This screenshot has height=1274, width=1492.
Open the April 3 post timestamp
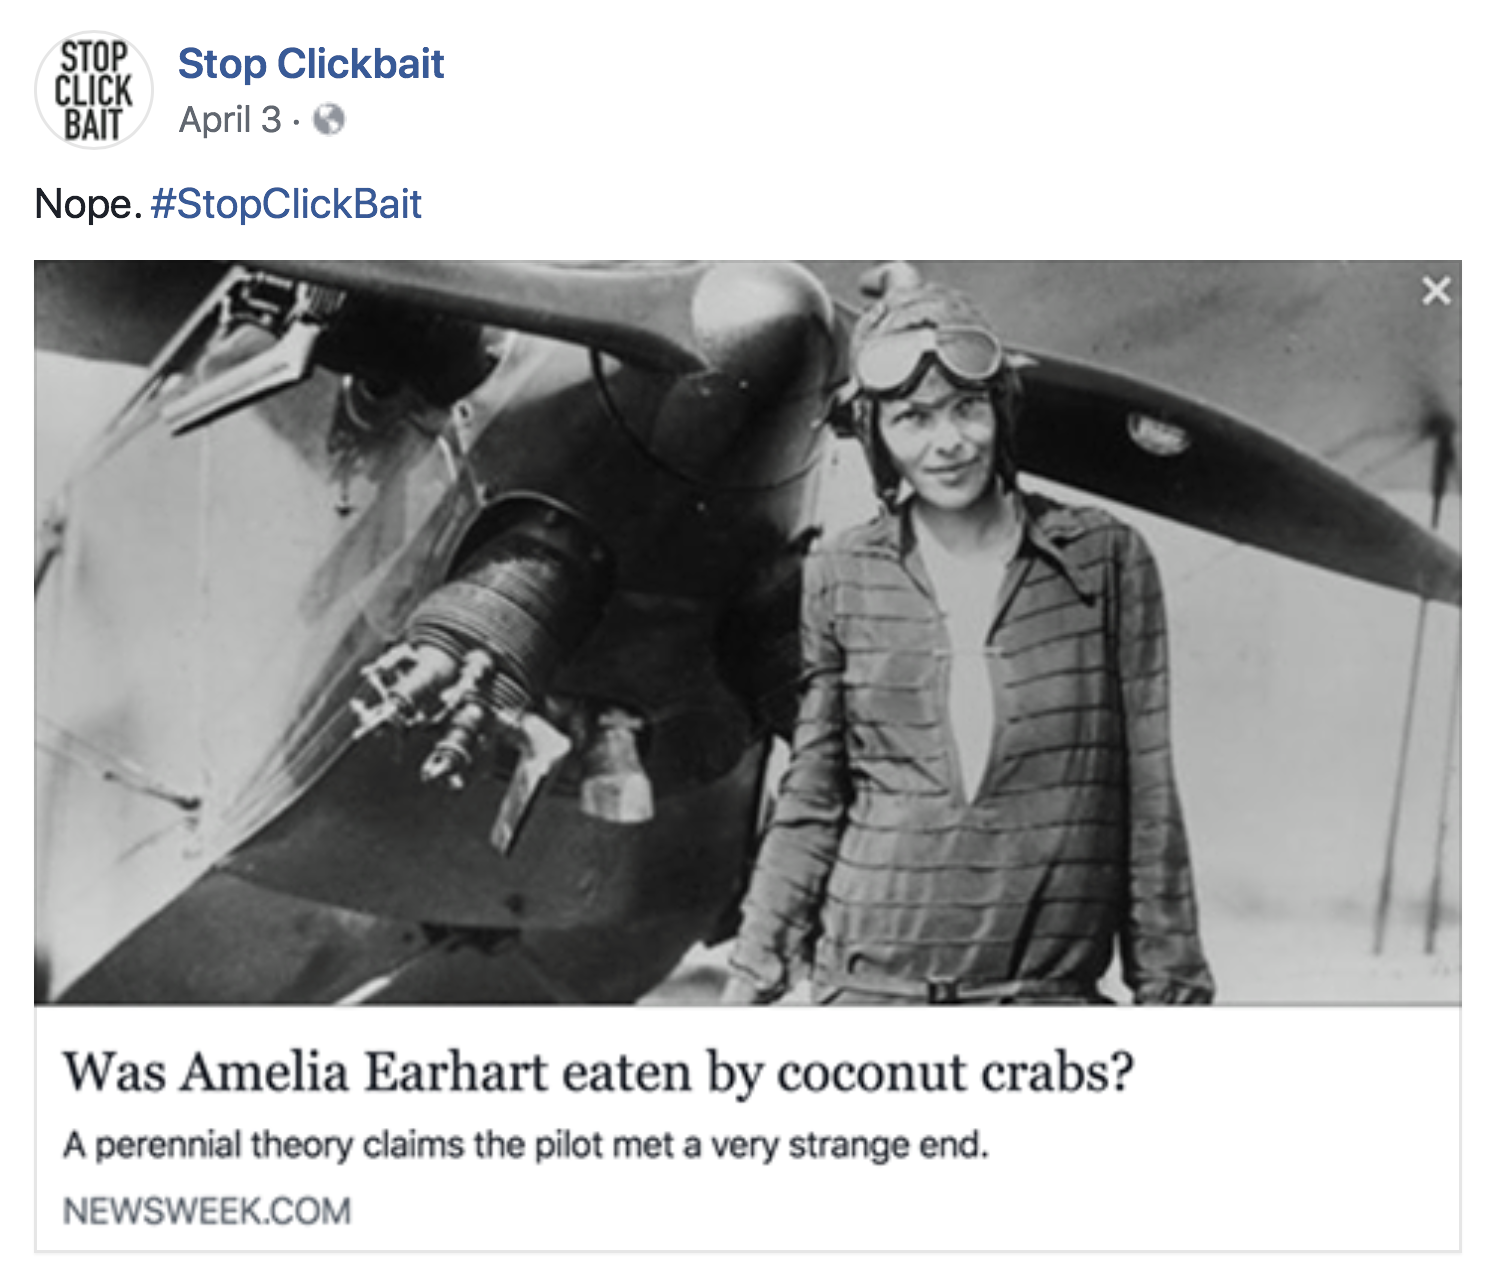tap(230, 120)
